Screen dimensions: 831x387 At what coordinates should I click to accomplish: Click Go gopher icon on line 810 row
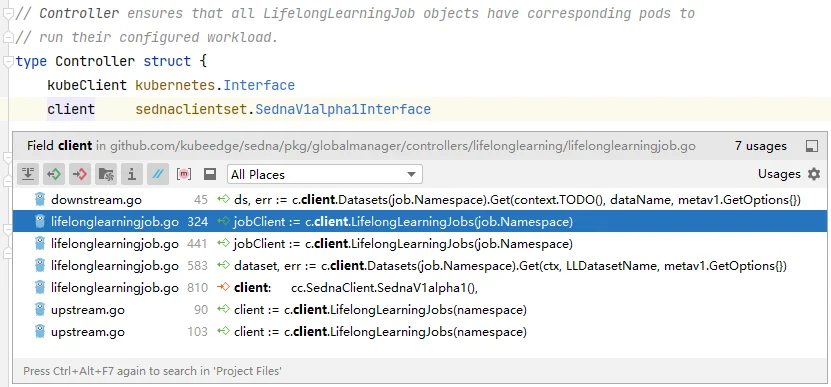tap(40, 287)
